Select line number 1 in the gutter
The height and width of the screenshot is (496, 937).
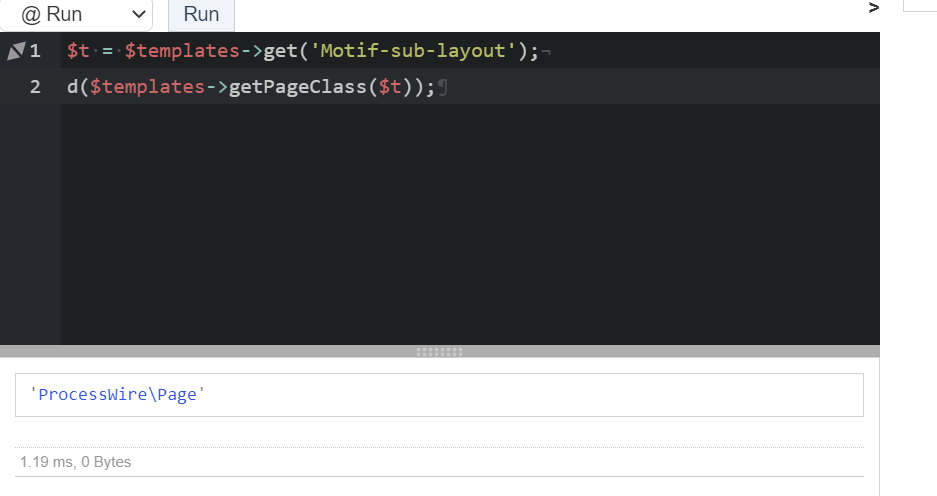click(36, 51)
